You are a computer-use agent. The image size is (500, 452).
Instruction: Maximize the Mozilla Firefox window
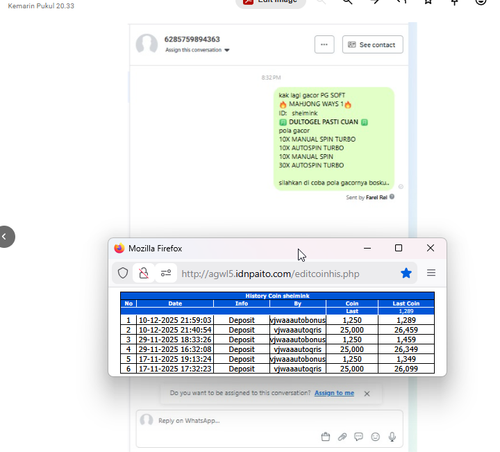[x=398, y=248]
